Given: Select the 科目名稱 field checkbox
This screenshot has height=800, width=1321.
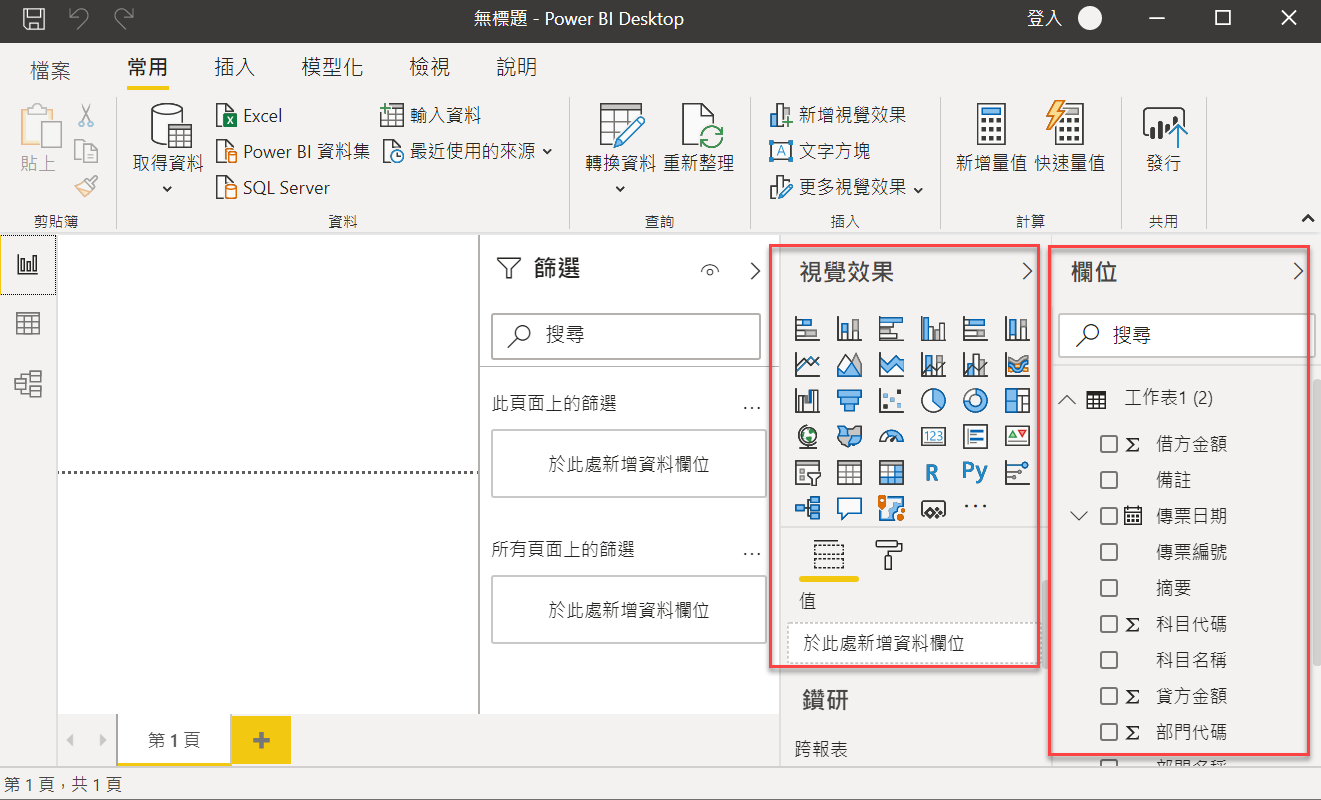Looking at the screenshot, I should [1108, 660].
